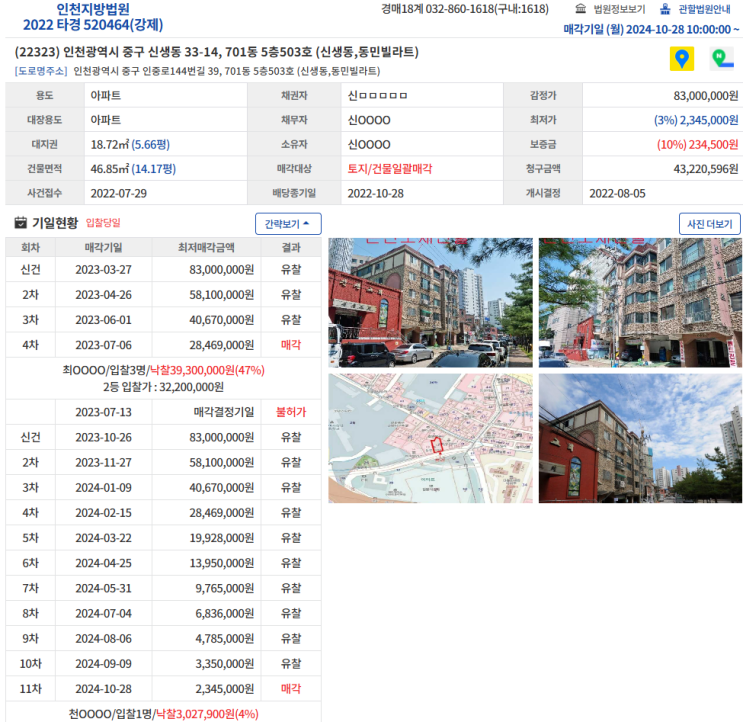Click the [도로명주소] label
Viewport: 743px width, 722px height.
point(41,71)
